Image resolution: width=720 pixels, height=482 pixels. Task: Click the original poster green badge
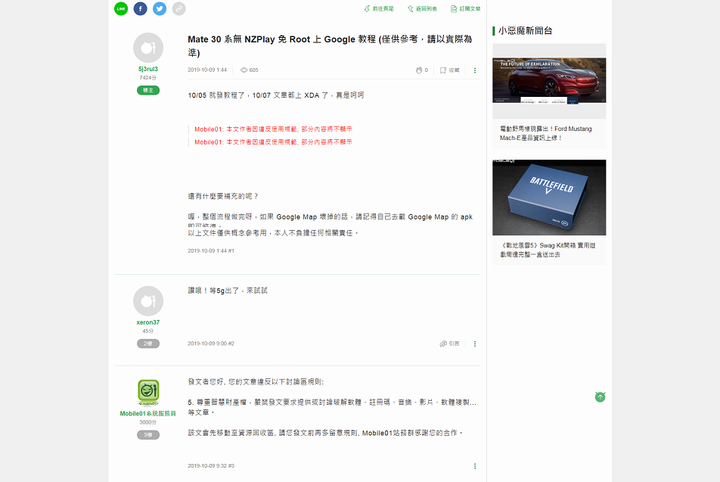tap(148, 90)
